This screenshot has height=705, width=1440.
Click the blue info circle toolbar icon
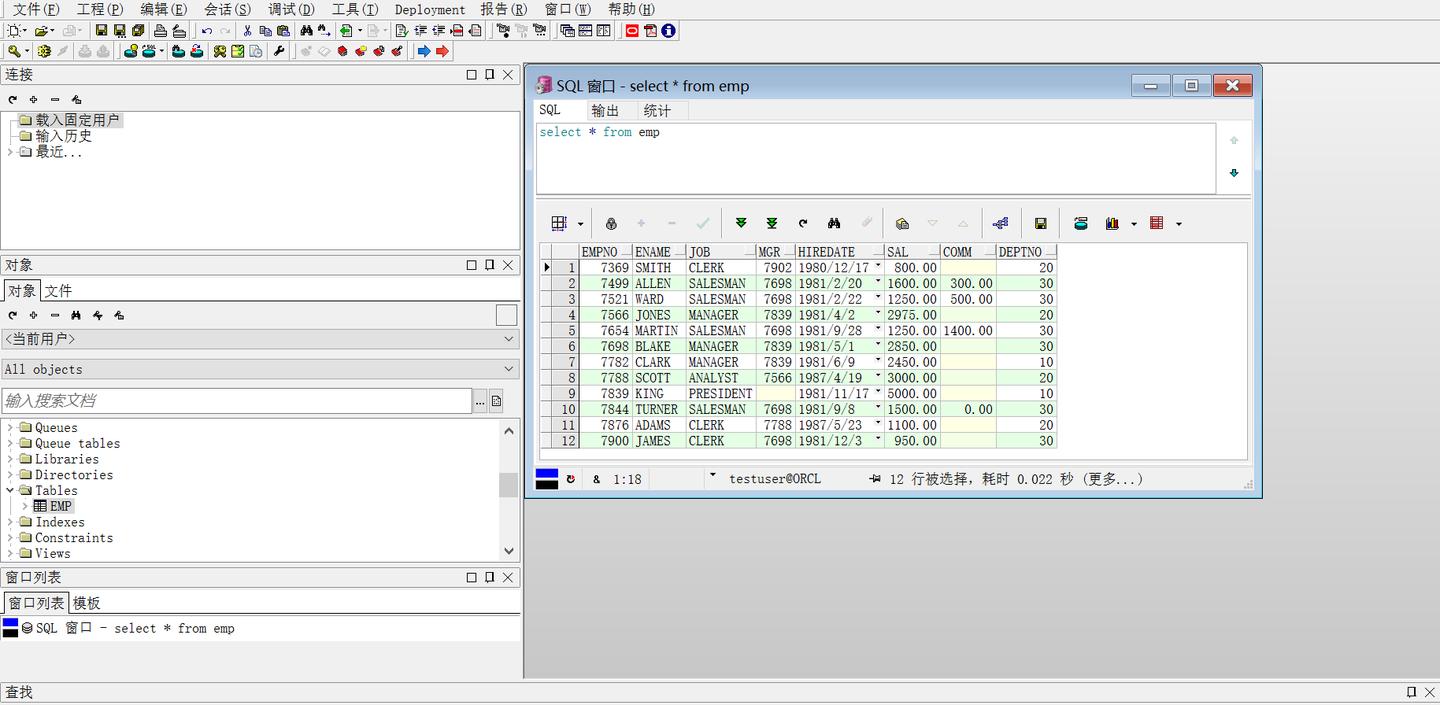point(668,31)
